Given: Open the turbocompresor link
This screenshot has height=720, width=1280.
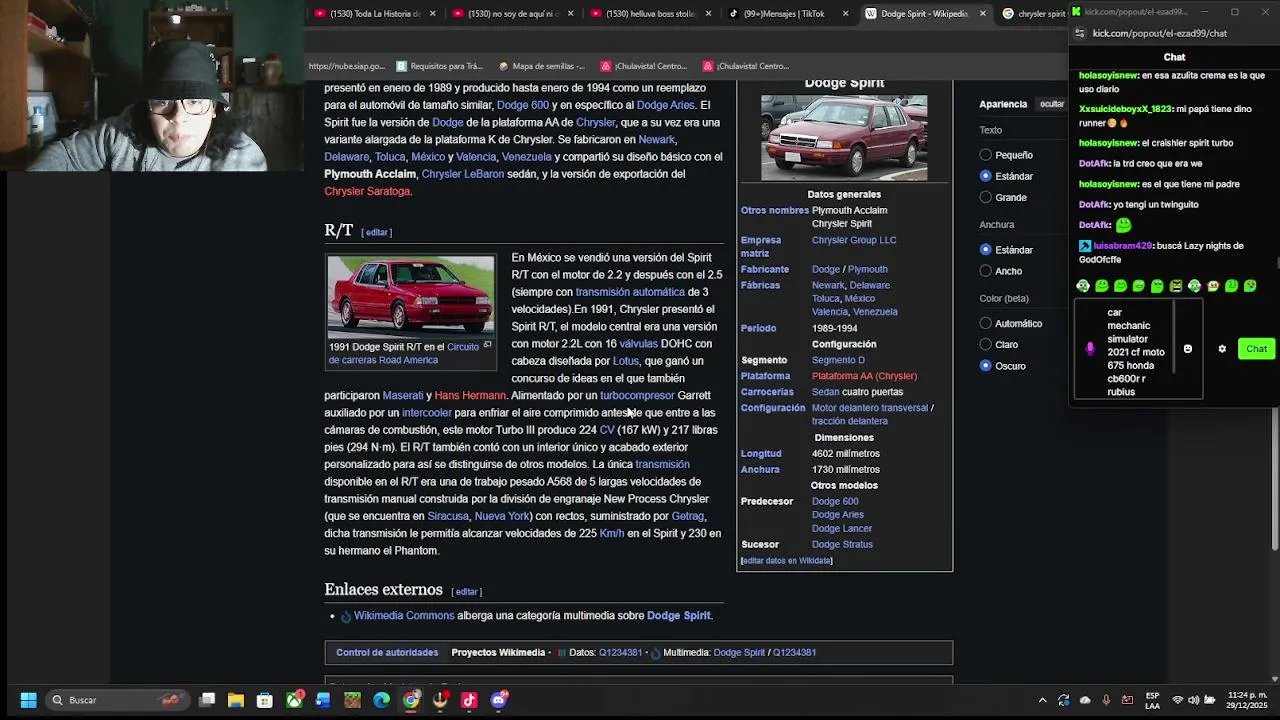Looking at the screenshot, I should pyautogui.click(x=637, y=395).
